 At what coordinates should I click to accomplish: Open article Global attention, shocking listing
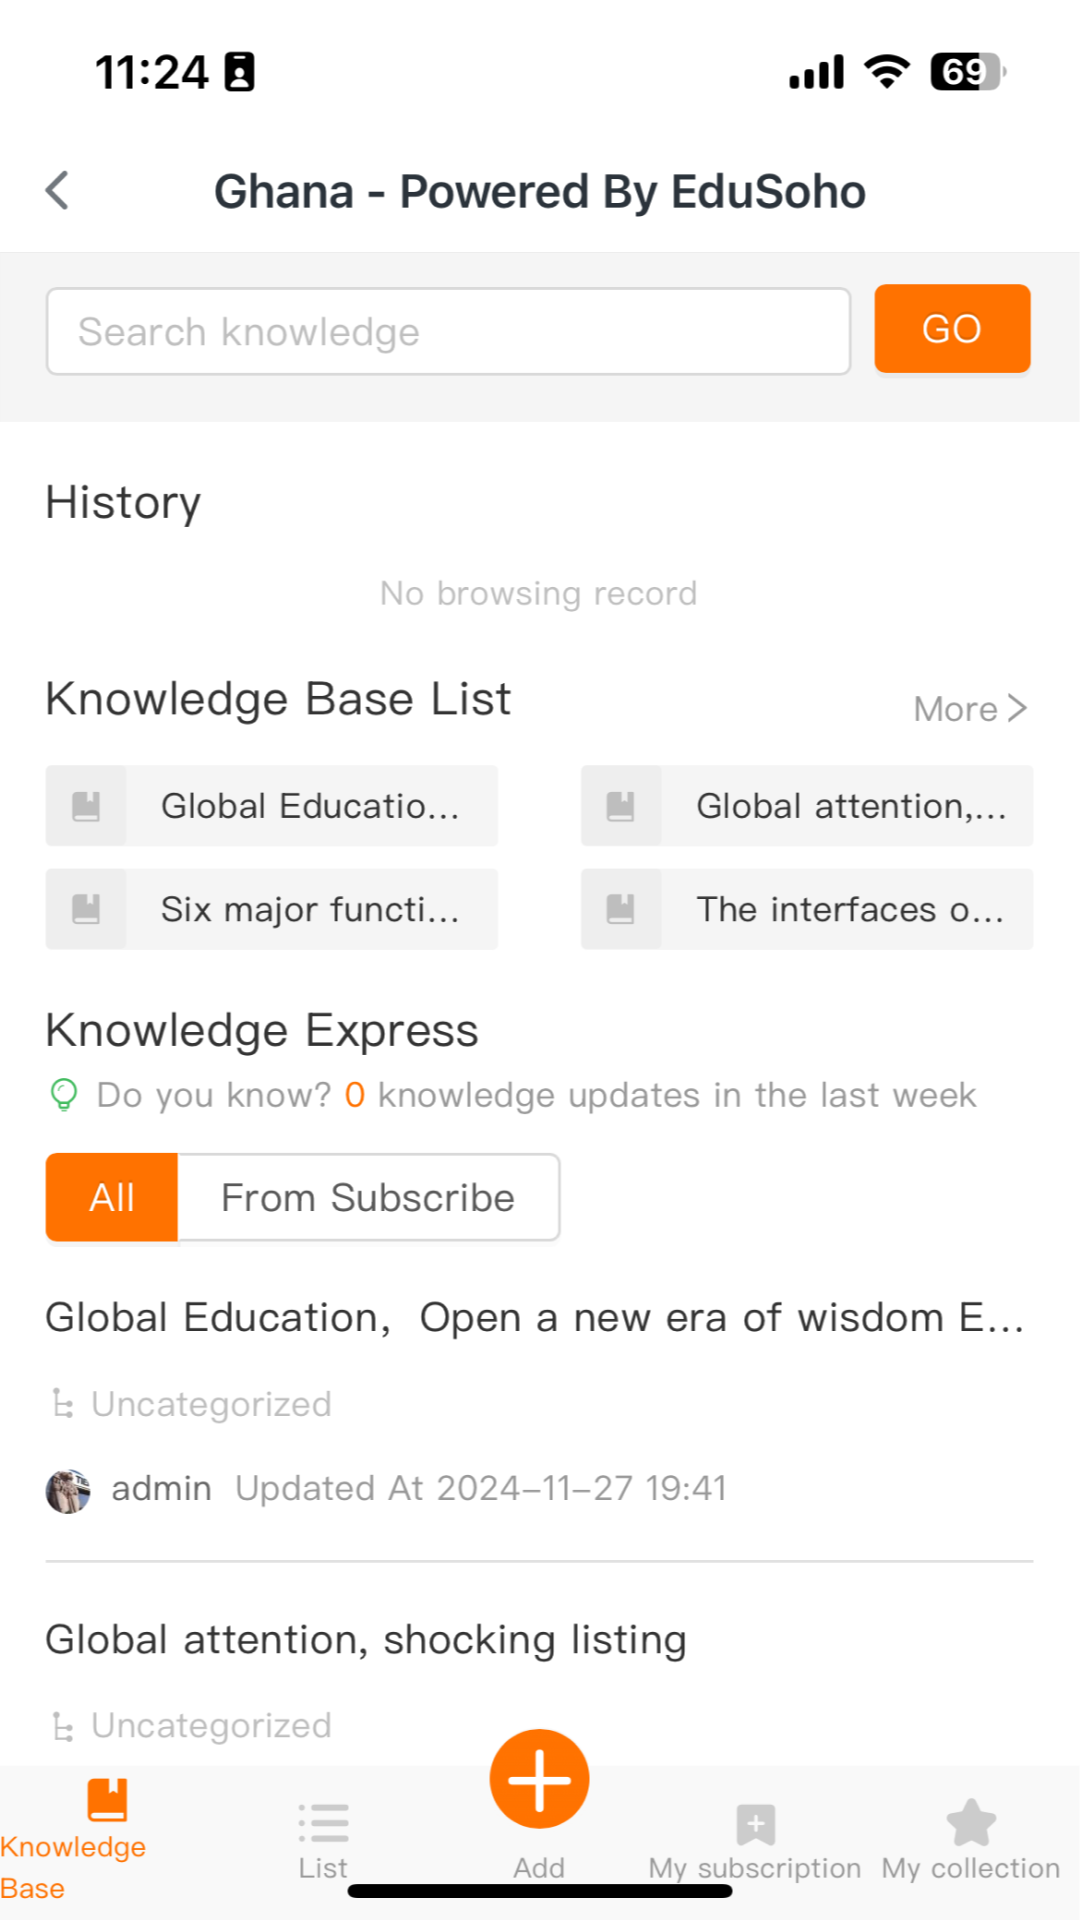[366, 1640]
